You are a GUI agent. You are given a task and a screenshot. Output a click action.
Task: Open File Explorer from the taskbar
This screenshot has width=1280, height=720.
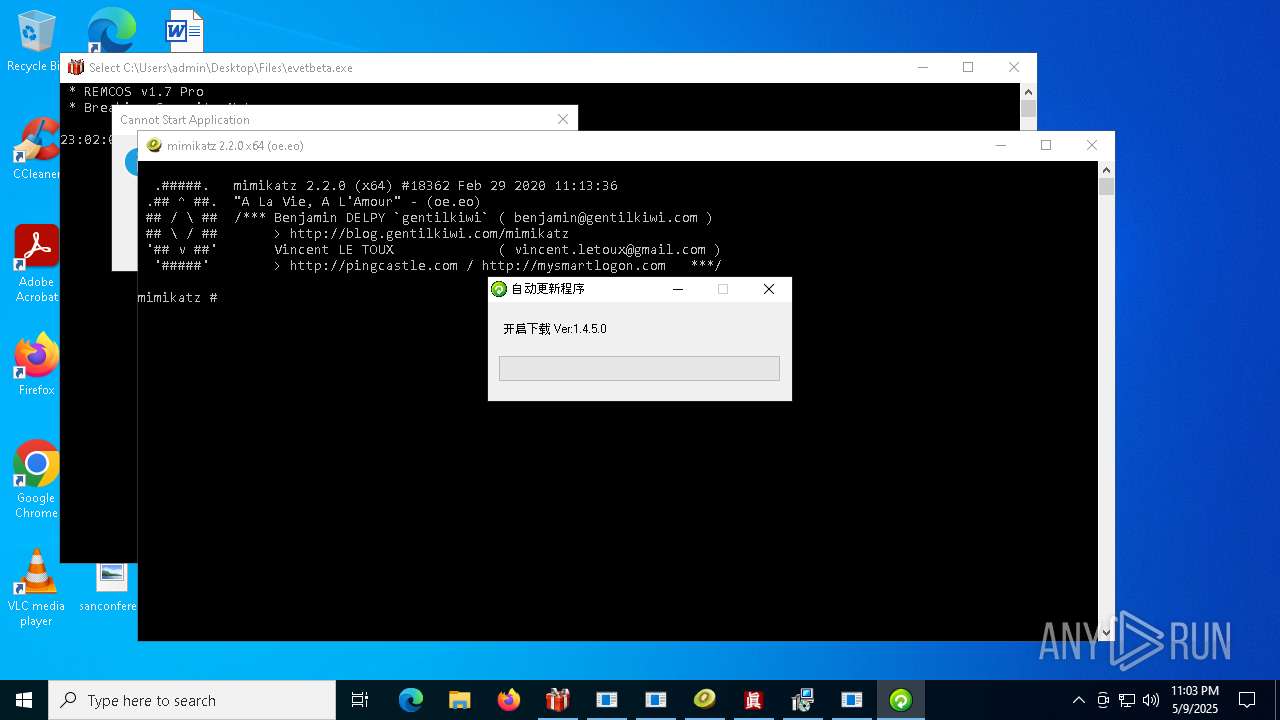tap(459, 700)
